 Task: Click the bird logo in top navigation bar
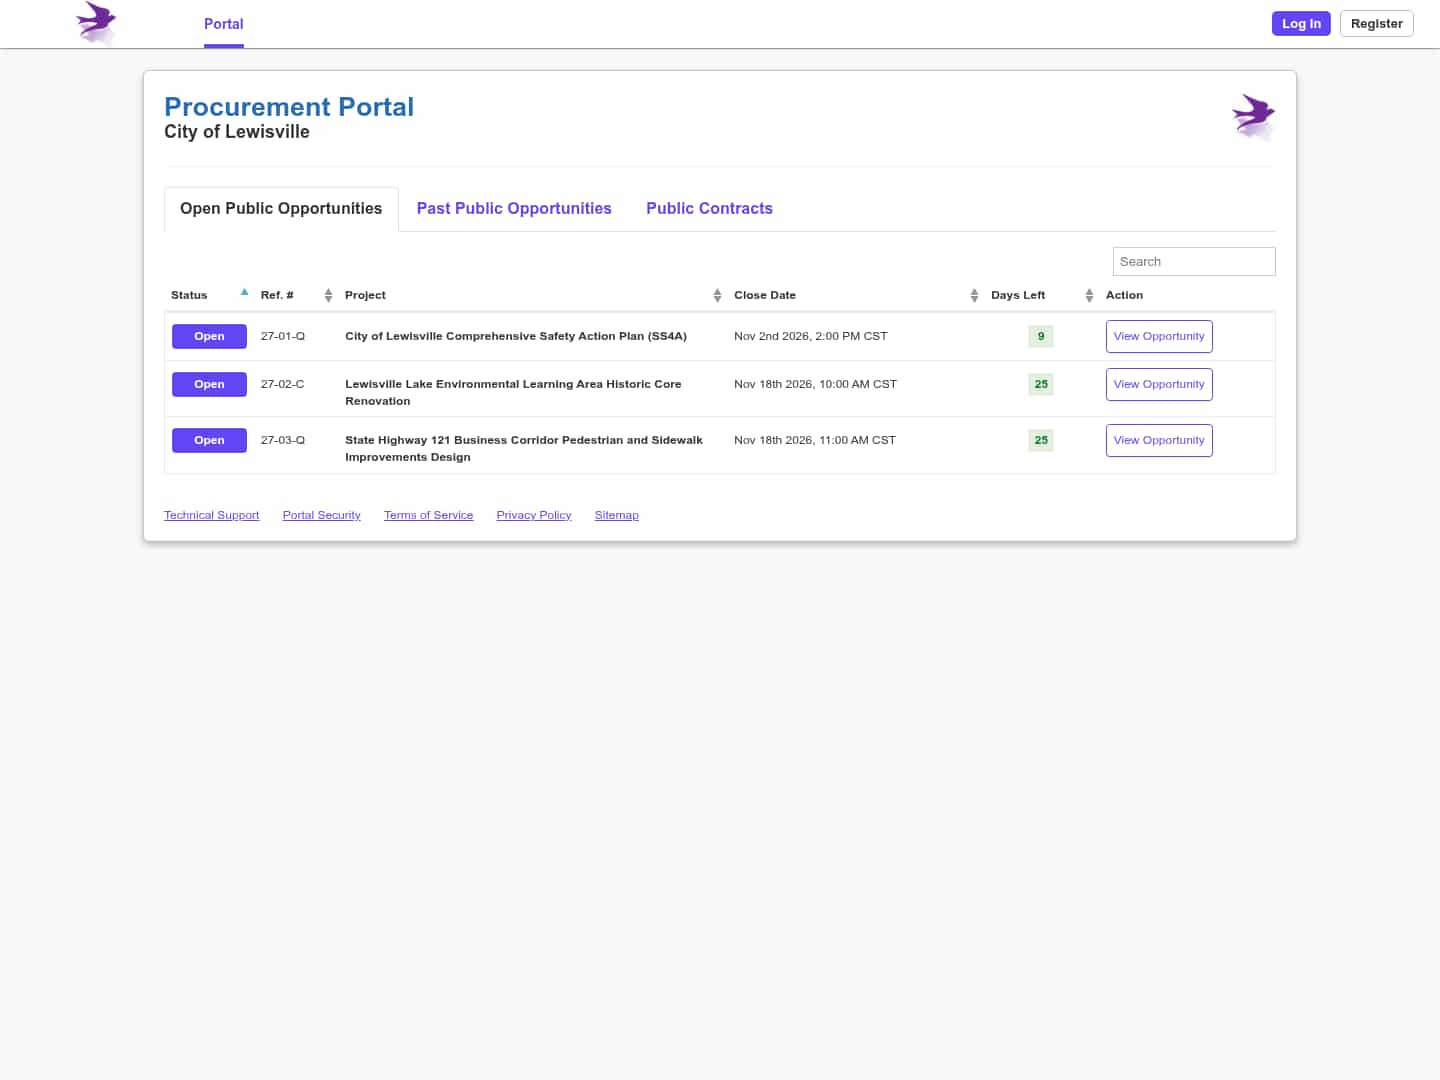tap(97, 23)
